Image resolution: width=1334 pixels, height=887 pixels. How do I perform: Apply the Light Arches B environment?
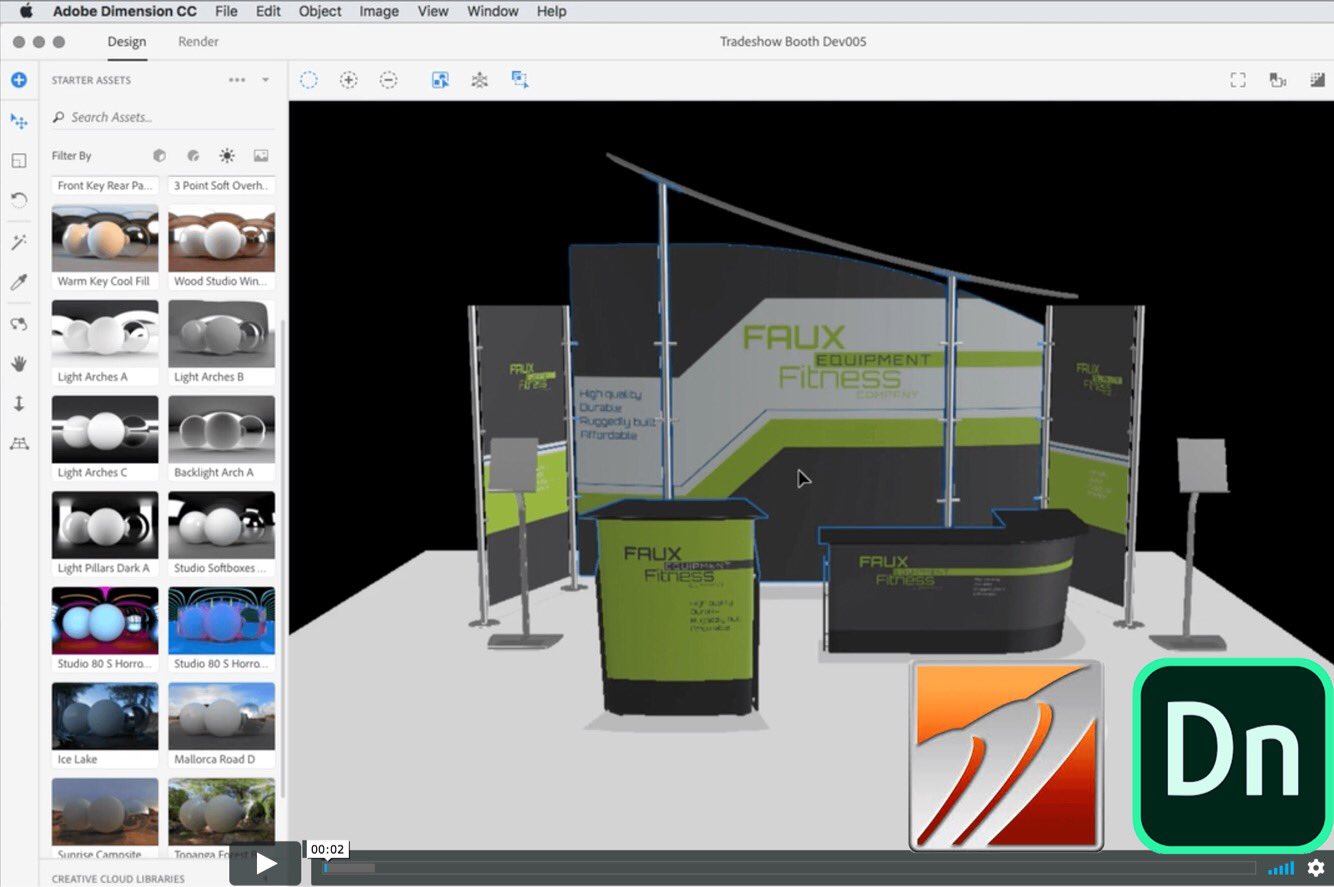tap(221, 343)
